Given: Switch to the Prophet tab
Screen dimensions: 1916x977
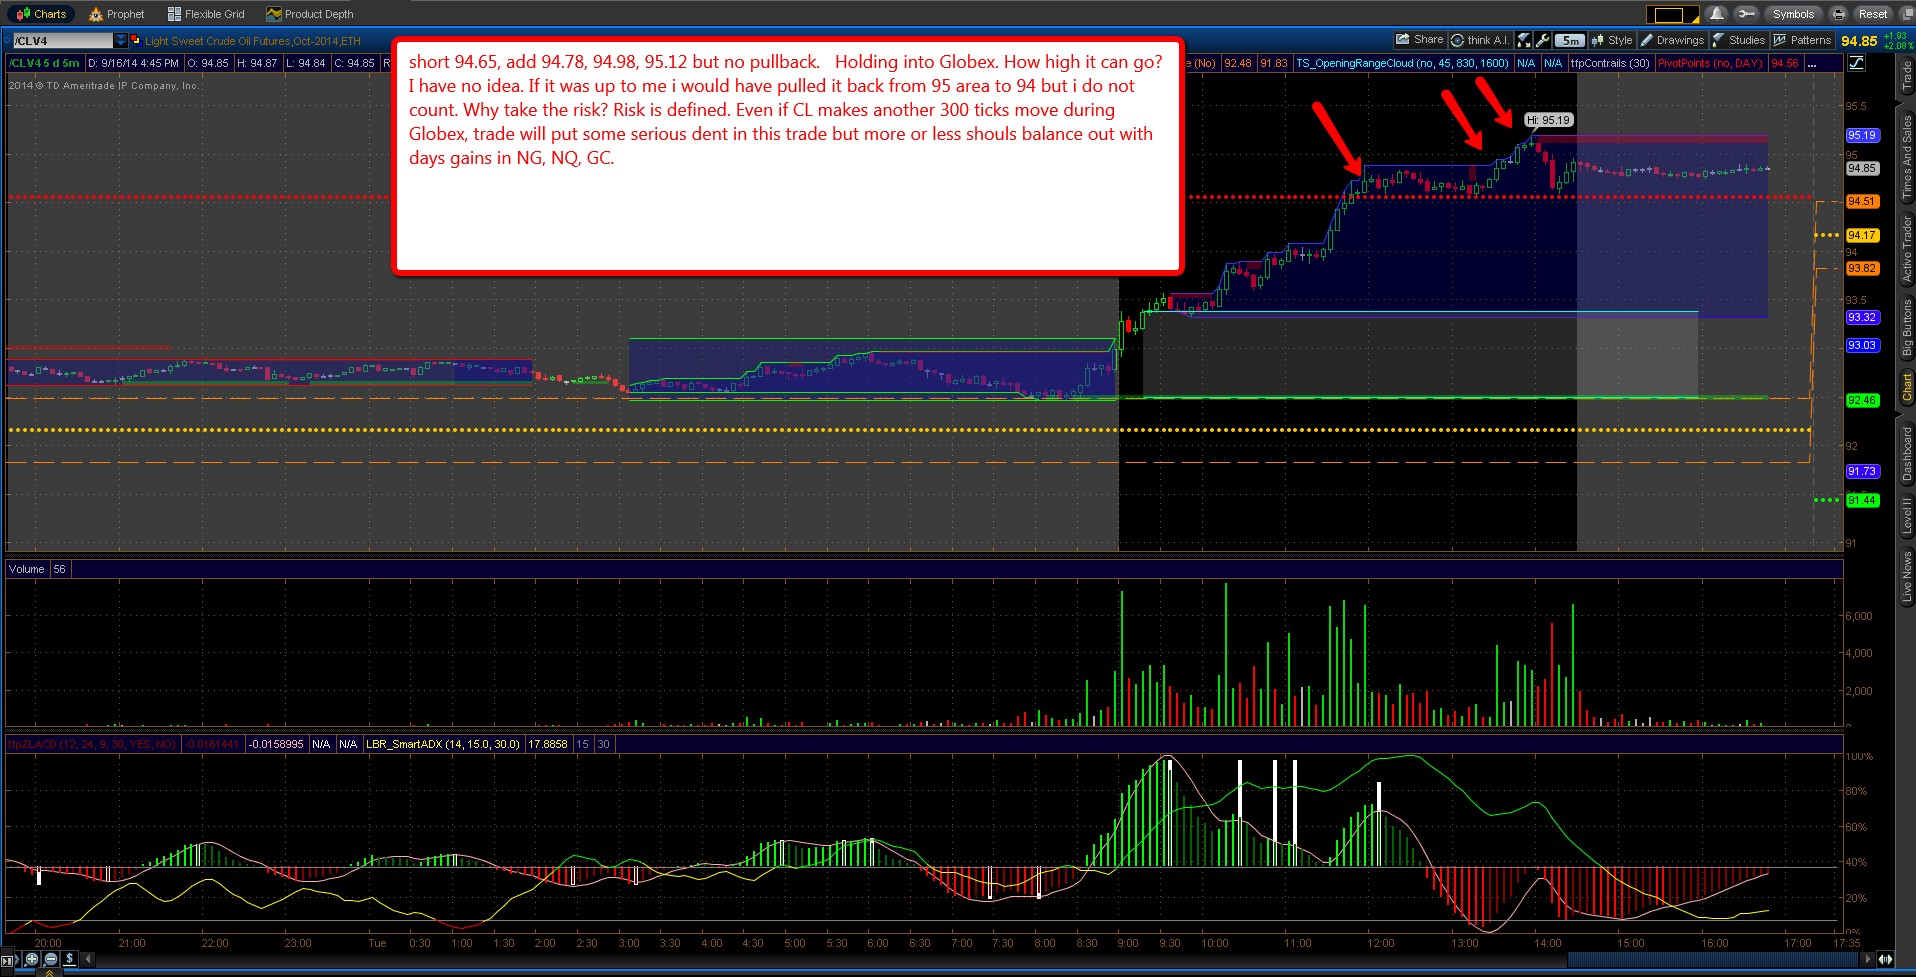Looking at the screenshot, I should (x=117, y=14).
